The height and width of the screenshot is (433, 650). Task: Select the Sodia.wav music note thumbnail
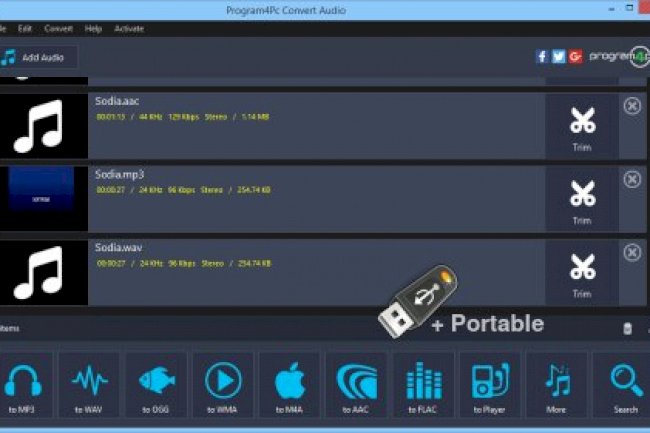tap(44, 272)
